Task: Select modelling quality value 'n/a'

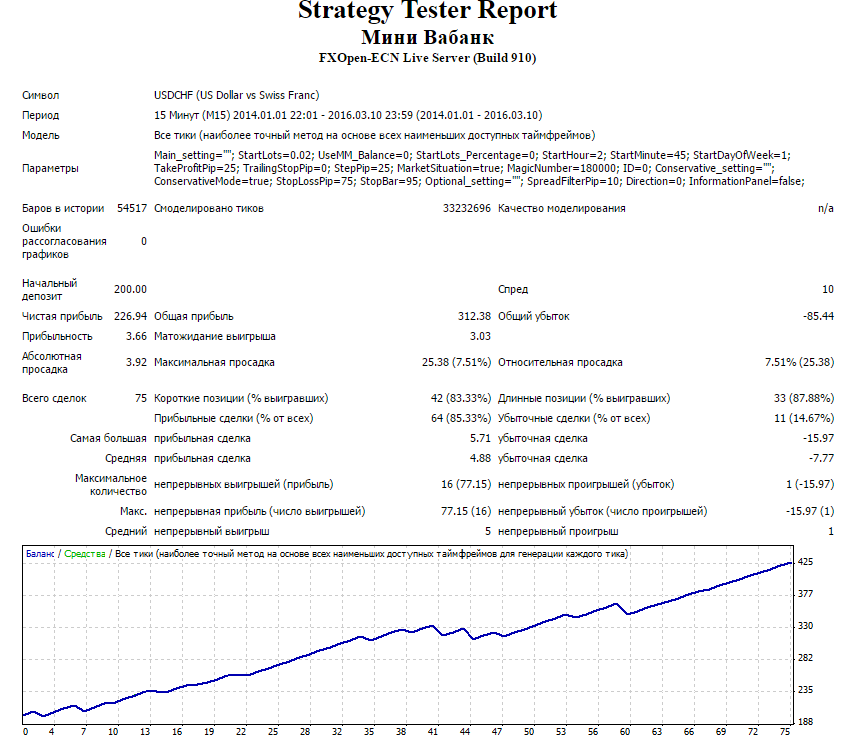Action: 826,208
